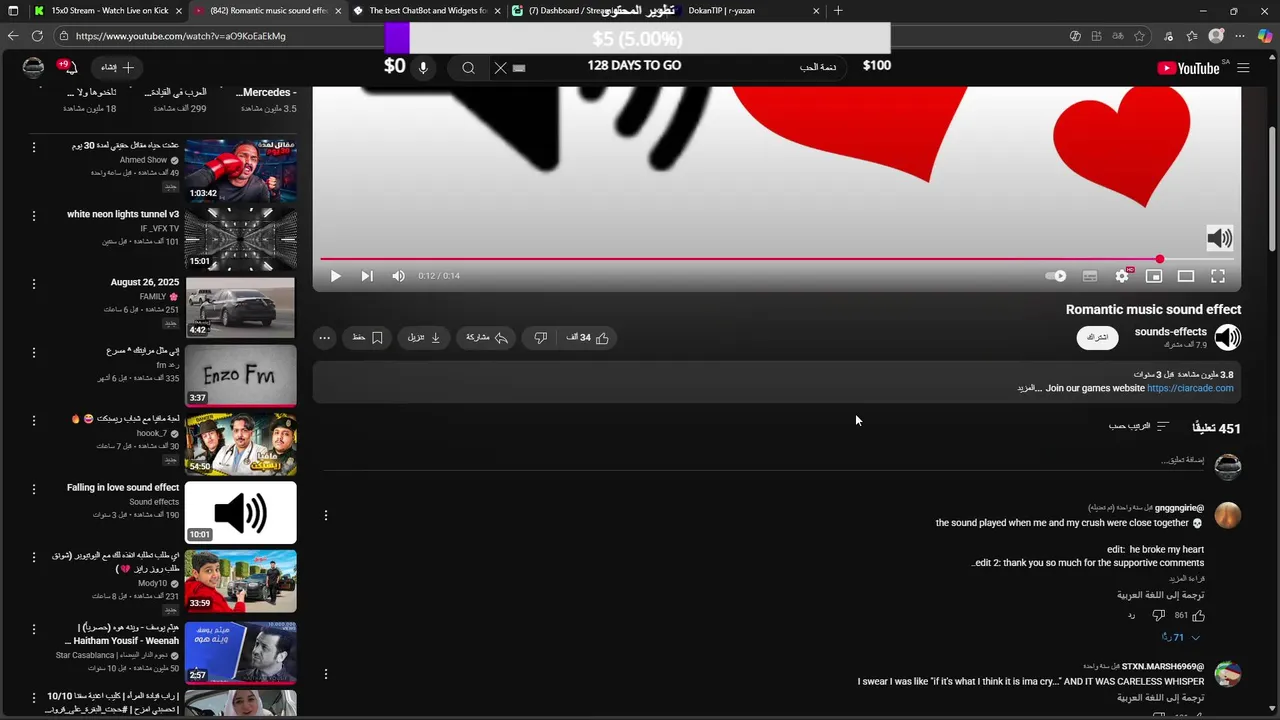
Task: Reload the page with refresh button
Action: pos(37,36)
